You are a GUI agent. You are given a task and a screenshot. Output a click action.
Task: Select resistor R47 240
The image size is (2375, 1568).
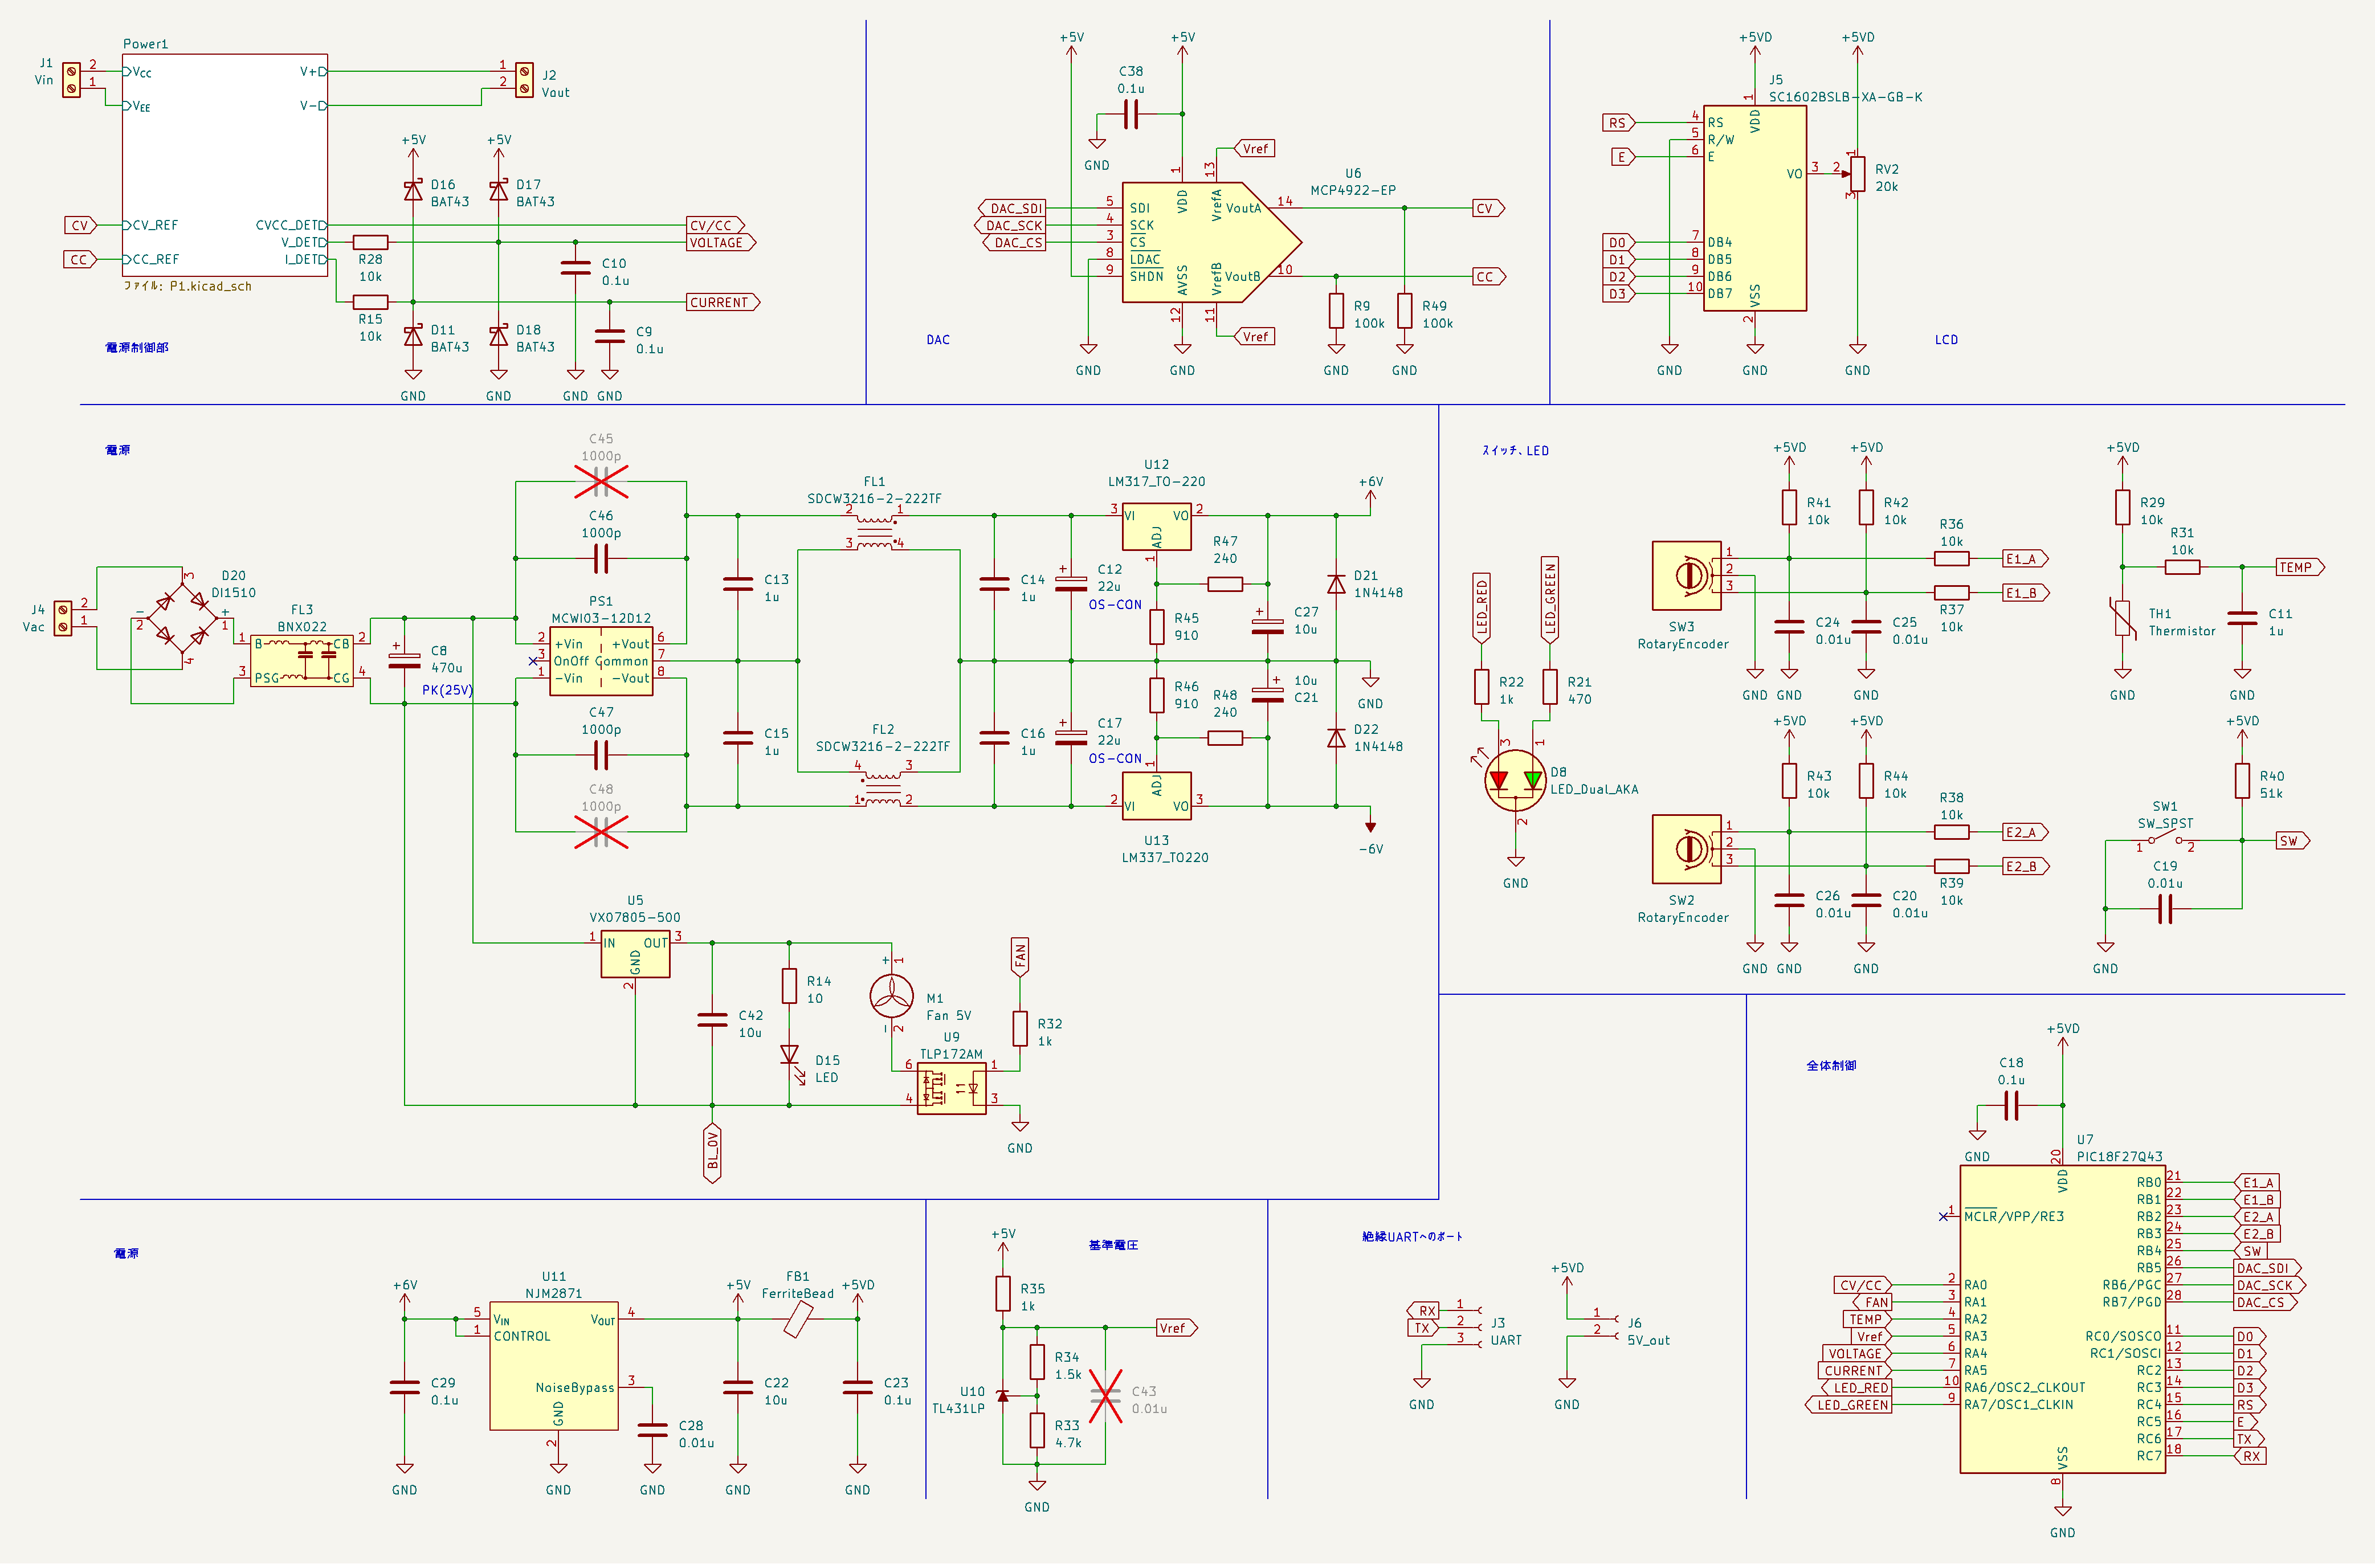(x=1225, y=584)
